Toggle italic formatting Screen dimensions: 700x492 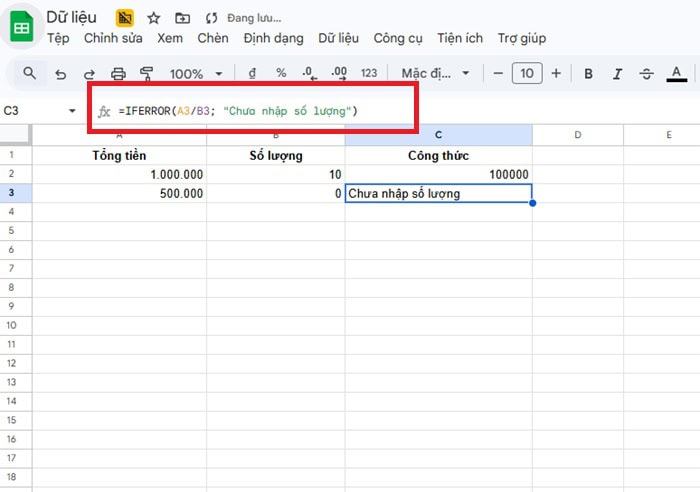[x=617, y=73]
